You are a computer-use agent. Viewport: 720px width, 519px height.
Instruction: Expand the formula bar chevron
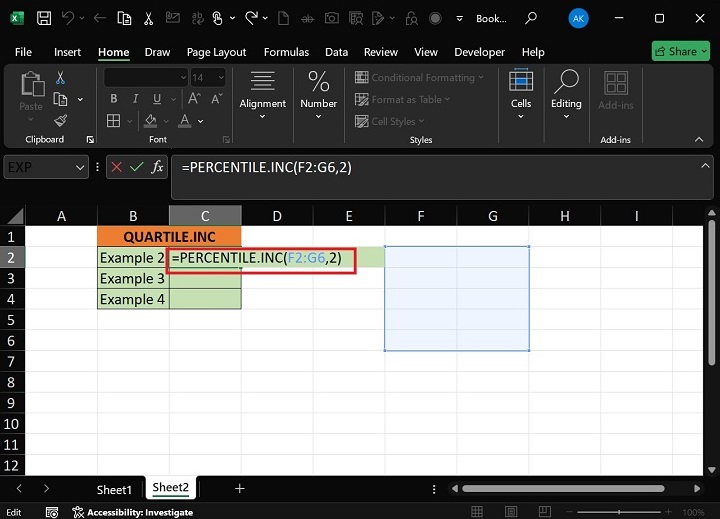(705, 166)
